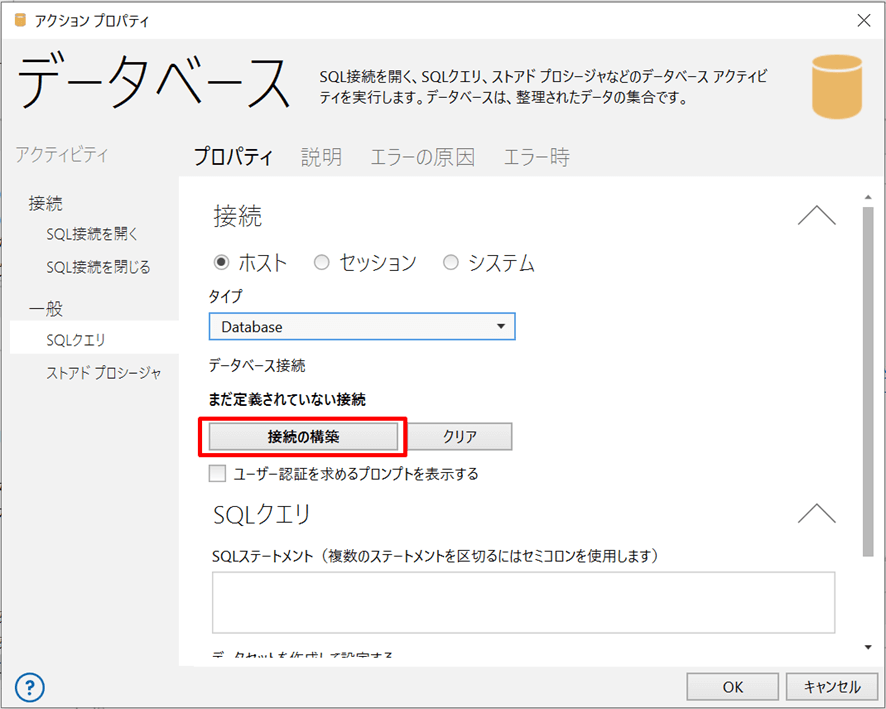
Task: Click the 接続 group label in sidebar
Action: [x=46, y=203]
